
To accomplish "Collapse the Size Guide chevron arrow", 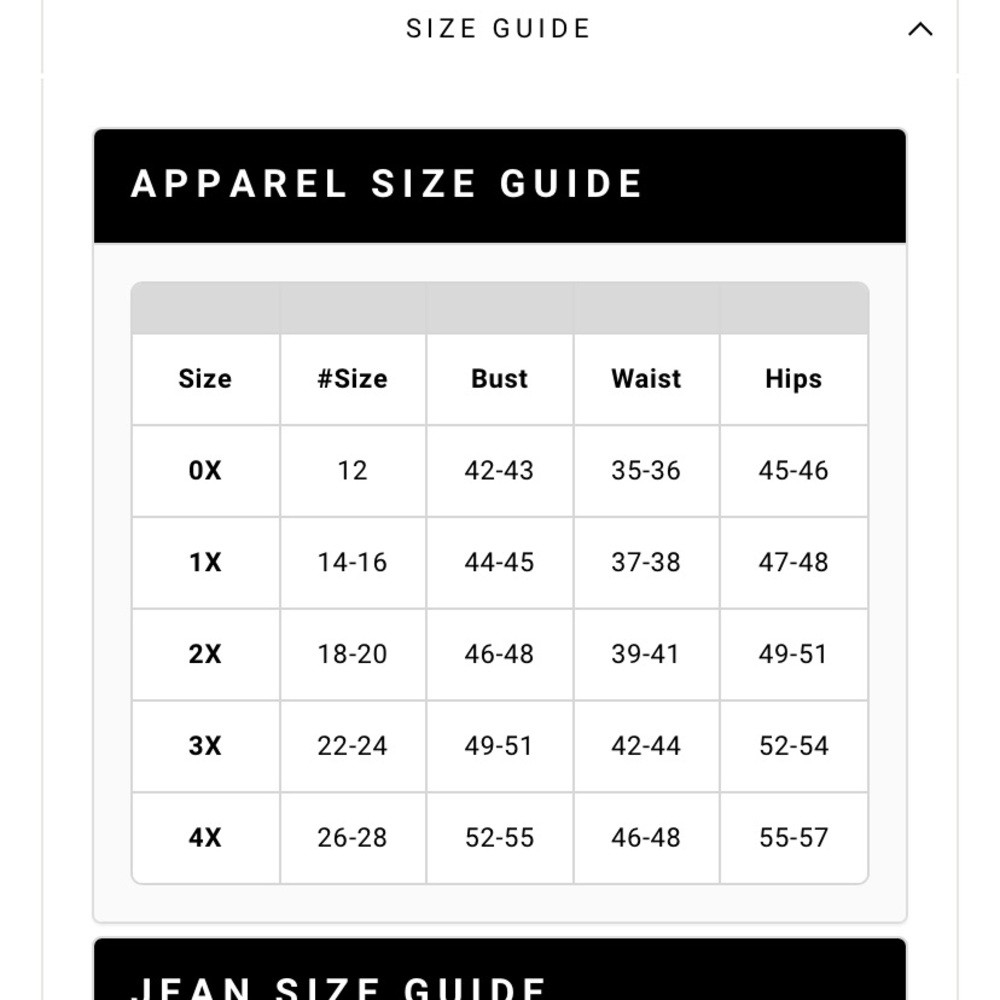I will pyautogui.click(x=920, y=29).
